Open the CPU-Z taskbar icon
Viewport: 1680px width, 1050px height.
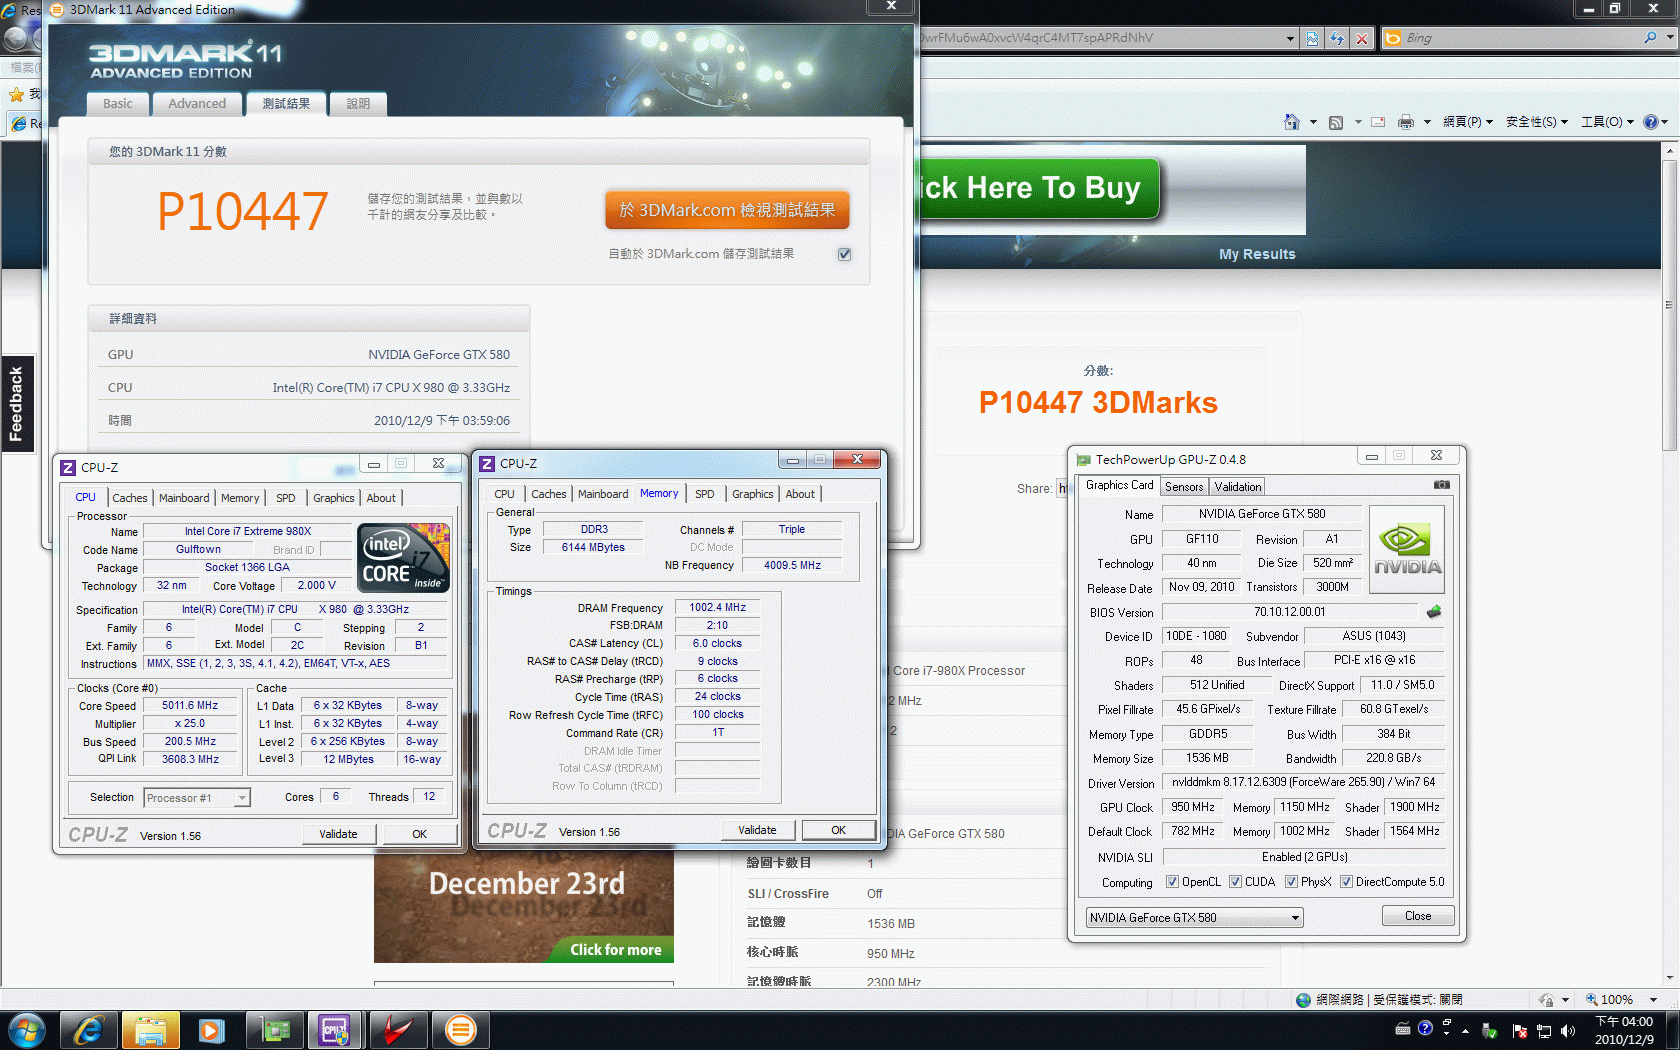[335, 1029]
